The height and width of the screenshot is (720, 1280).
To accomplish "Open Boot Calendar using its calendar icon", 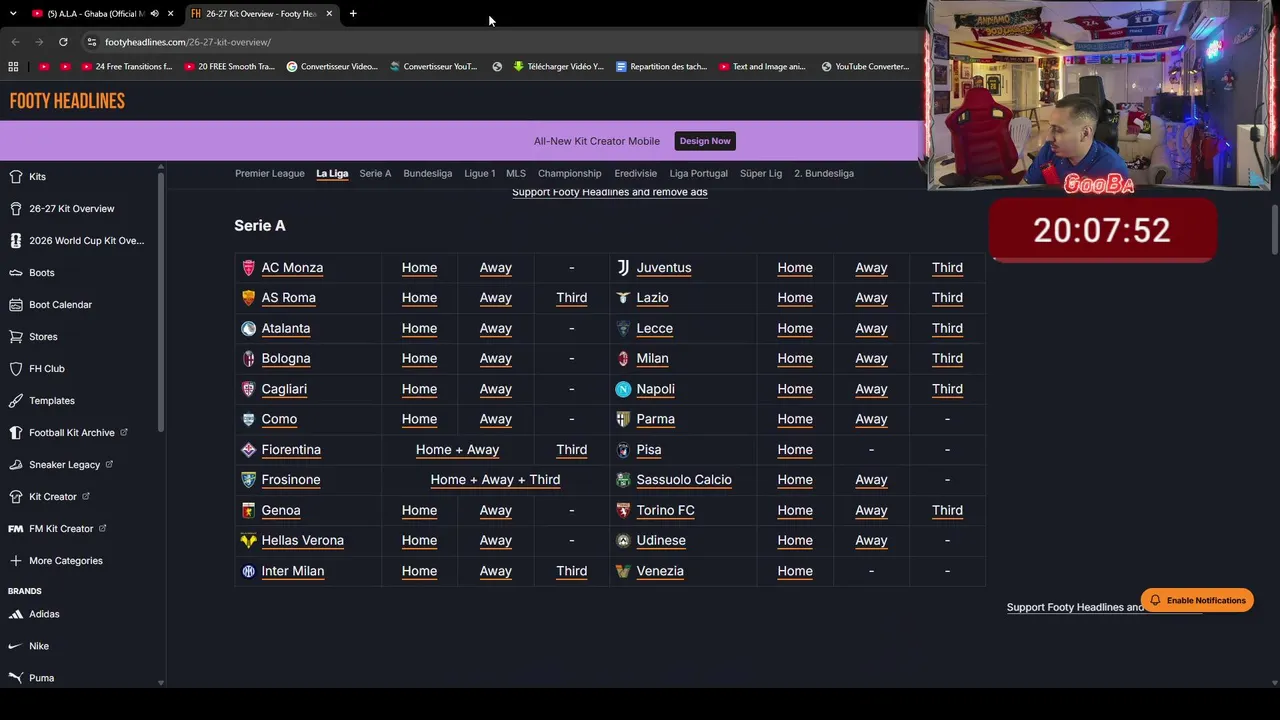I will (x=15, y=305).
